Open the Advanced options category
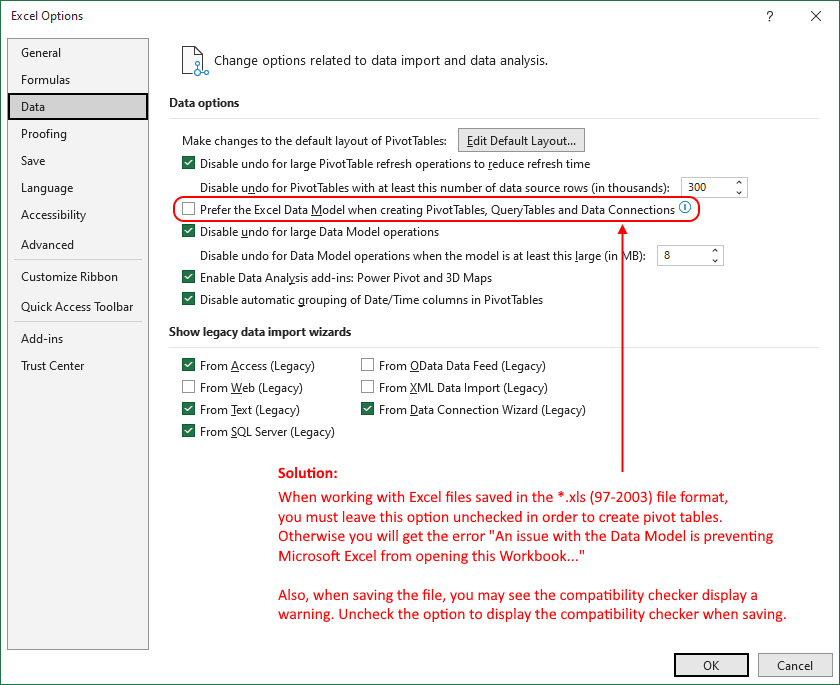The image size is (840, 685). 78,245
